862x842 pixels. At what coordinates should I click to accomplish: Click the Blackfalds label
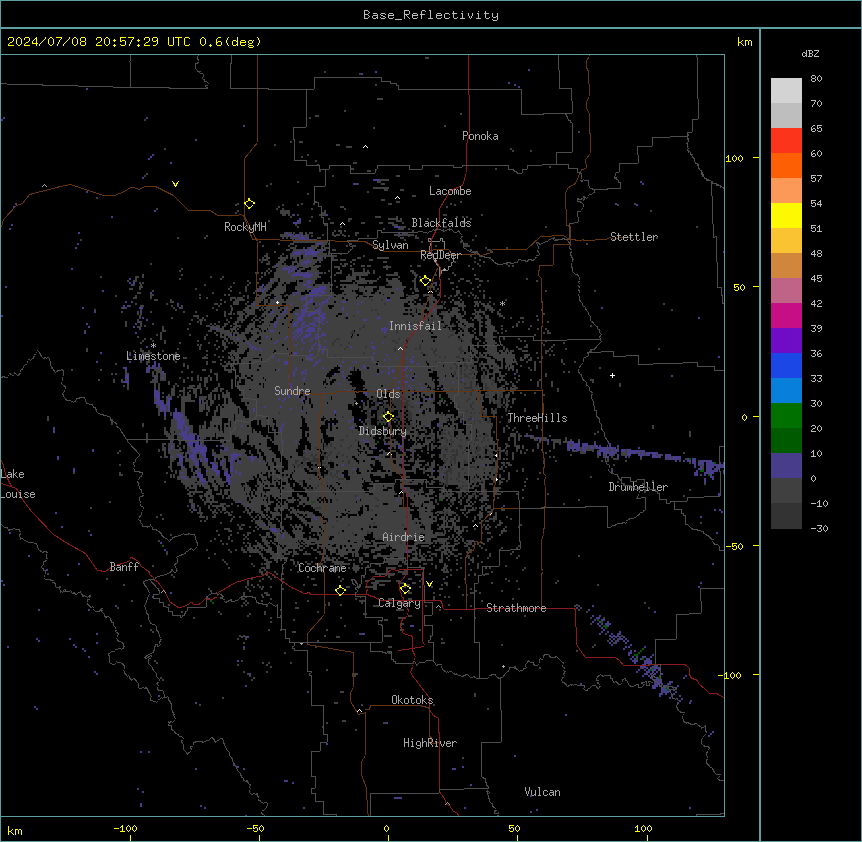441,223
